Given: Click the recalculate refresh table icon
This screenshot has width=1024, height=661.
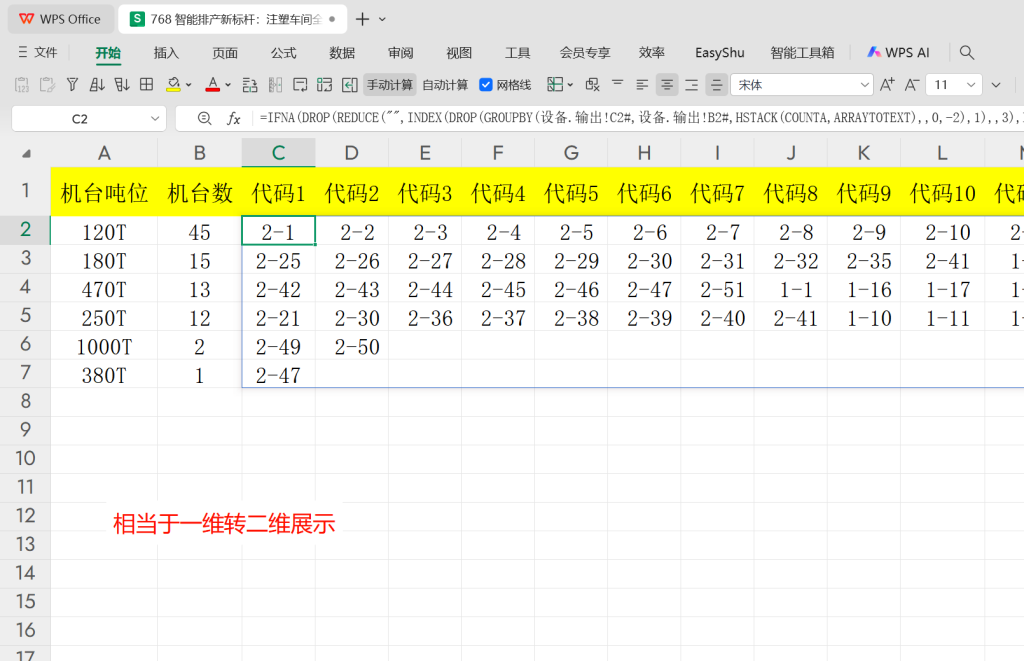Looking at the screenshot, I should [x=325, y=85].
